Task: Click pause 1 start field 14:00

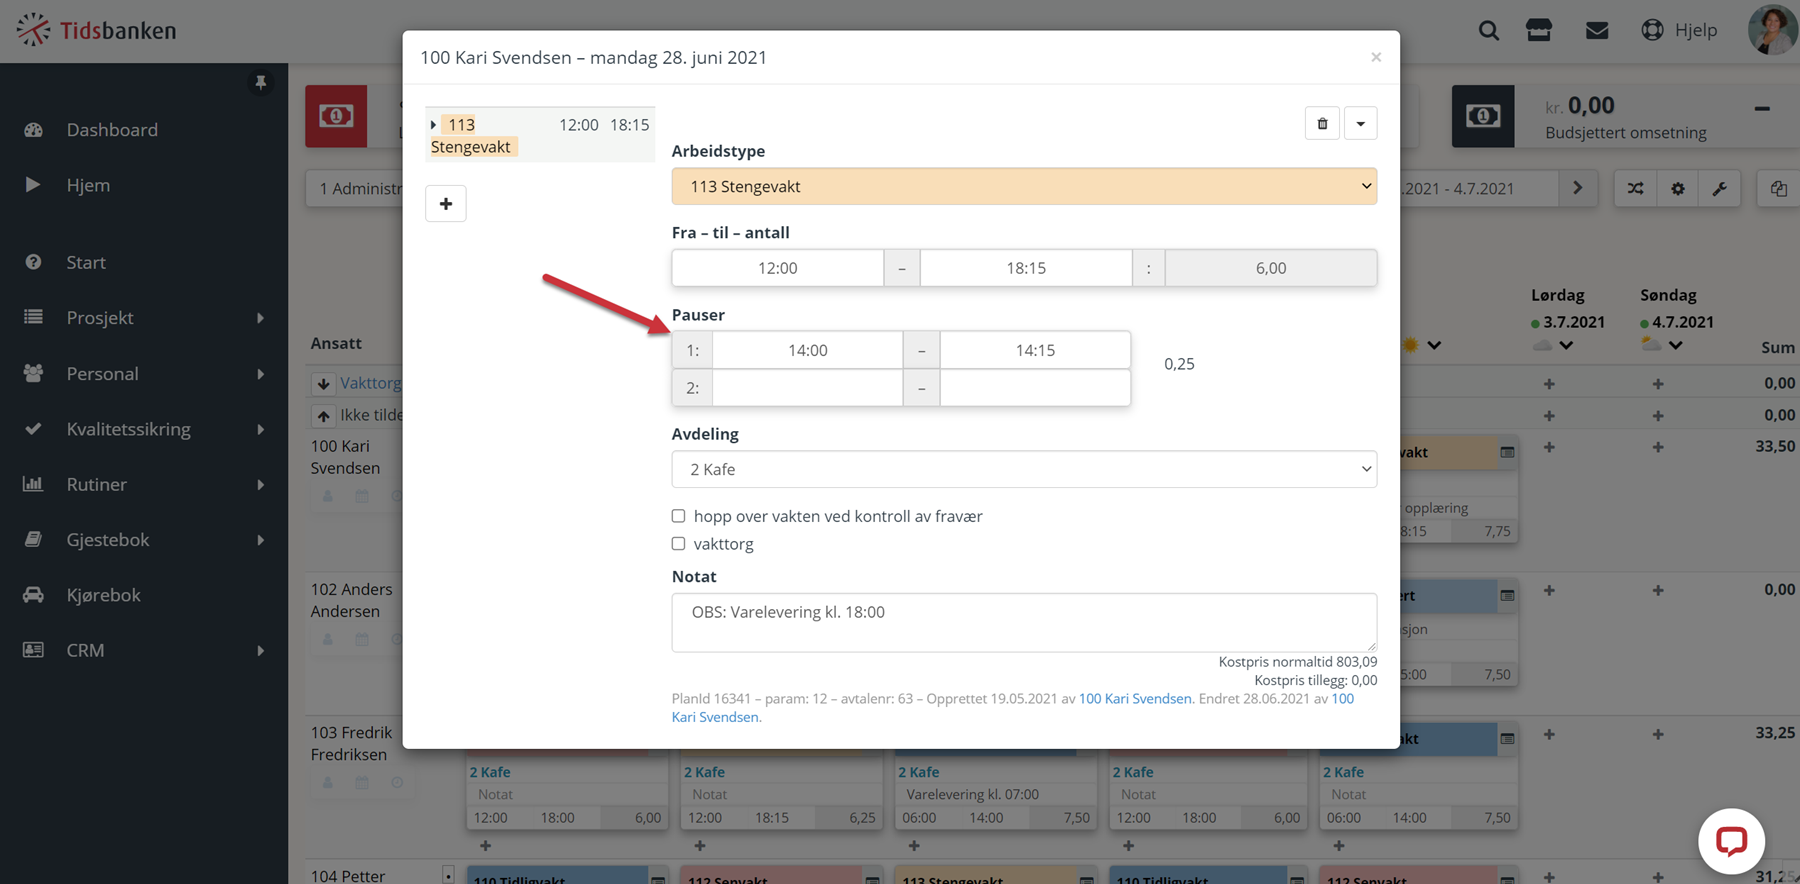Action: (x=808, y=350)
